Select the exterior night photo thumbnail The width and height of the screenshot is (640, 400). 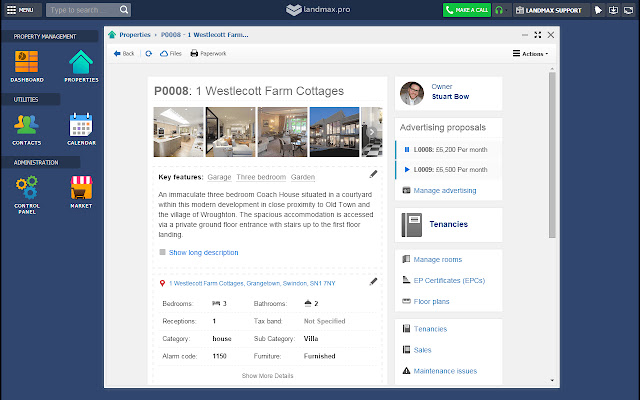(x=335, y=132)
